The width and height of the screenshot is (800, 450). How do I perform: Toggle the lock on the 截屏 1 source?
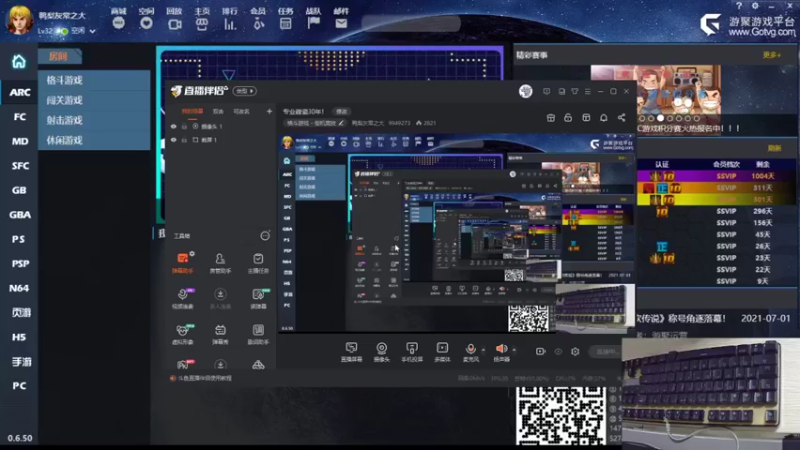coord(184,140)
